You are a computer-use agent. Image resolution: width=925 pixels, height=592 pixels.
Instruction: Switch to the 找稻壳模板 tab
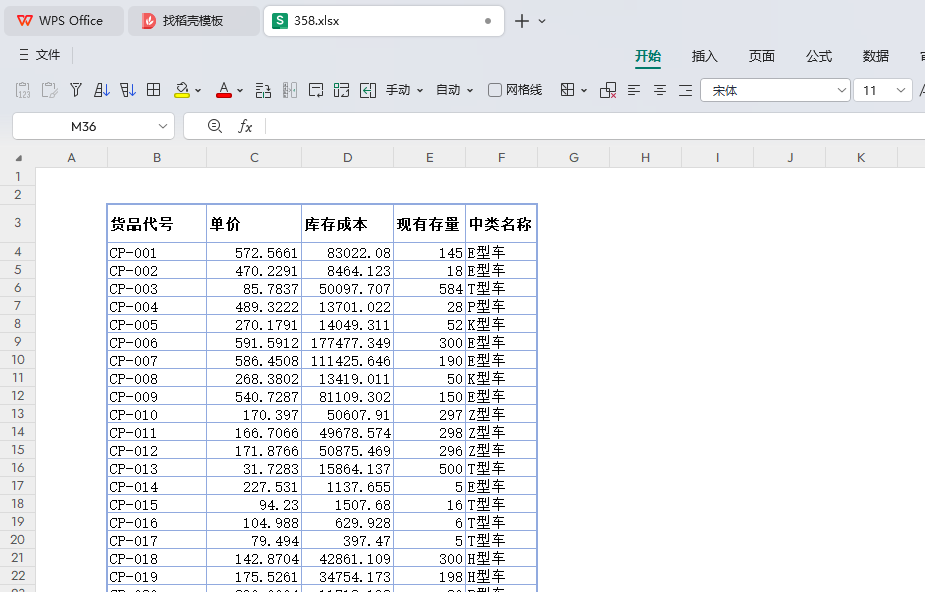point(193,21)
